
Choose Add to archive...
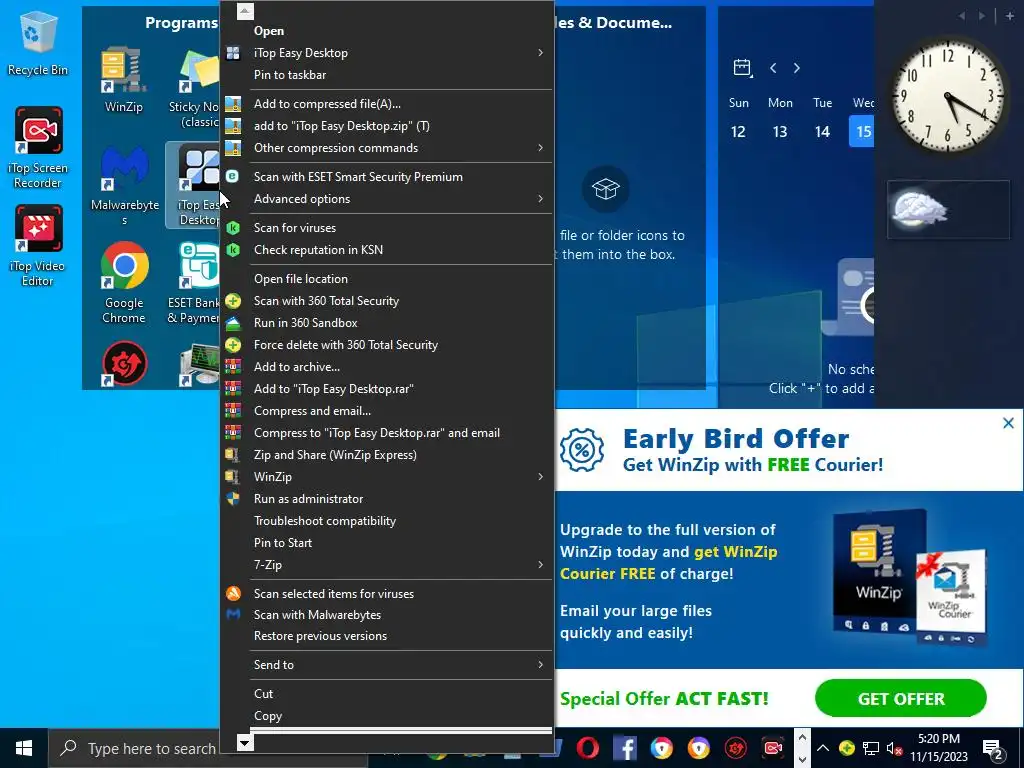tap(387, 367)
